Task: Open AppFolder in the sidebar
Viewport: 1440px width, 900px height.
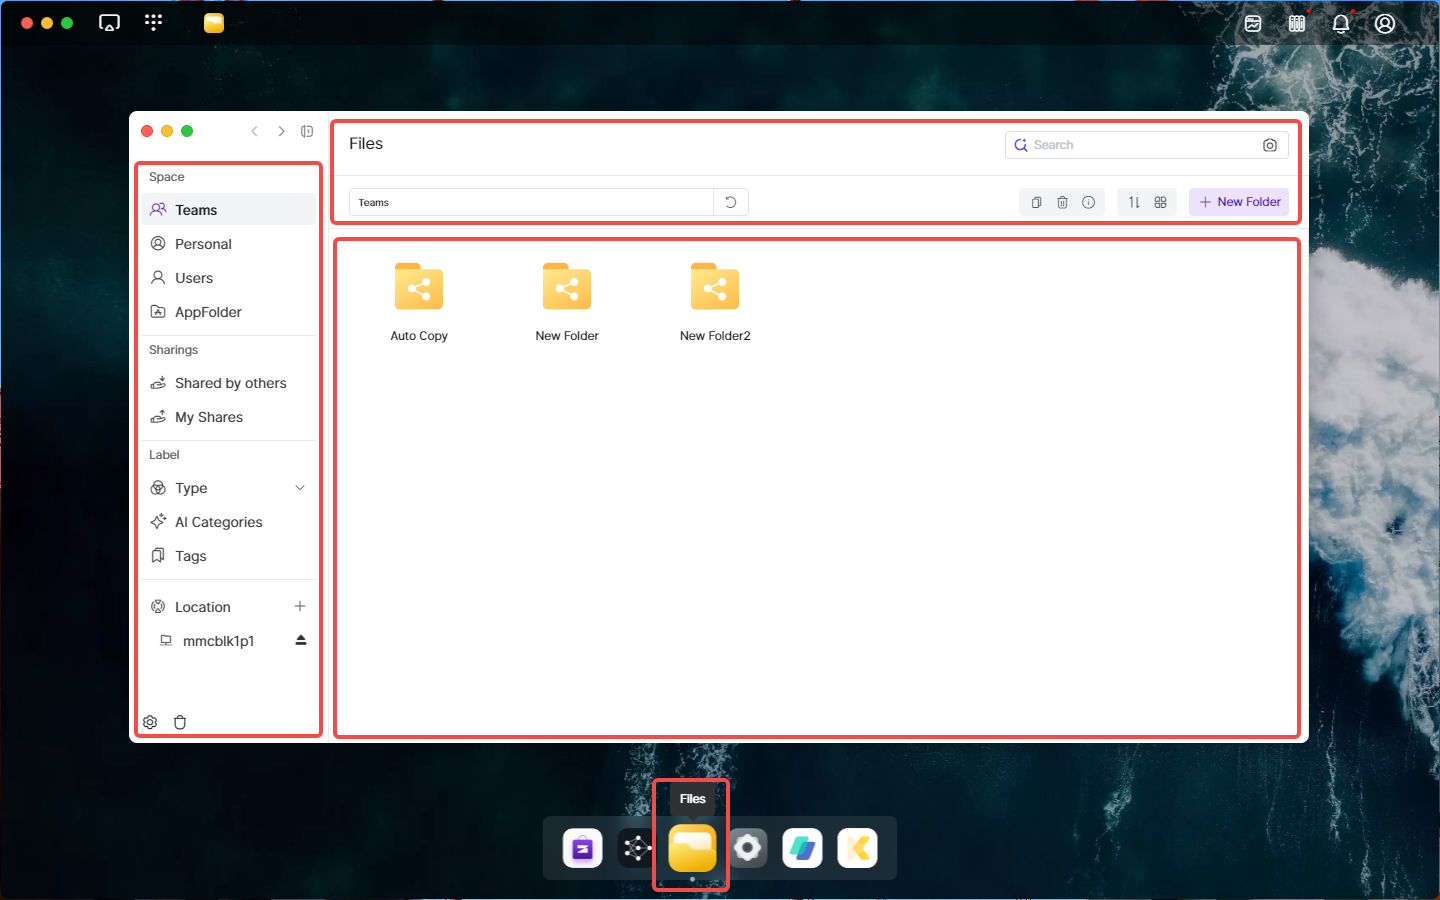Action: [228, 312]
